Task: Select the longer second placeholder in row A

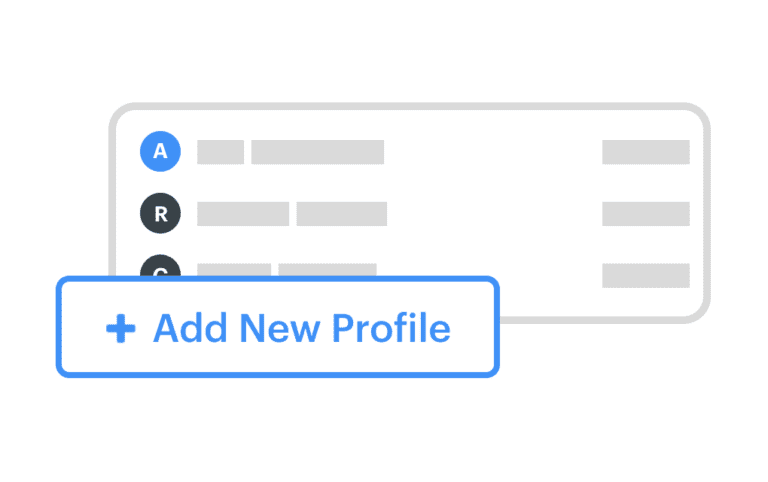Action: (x=317, y=152)
